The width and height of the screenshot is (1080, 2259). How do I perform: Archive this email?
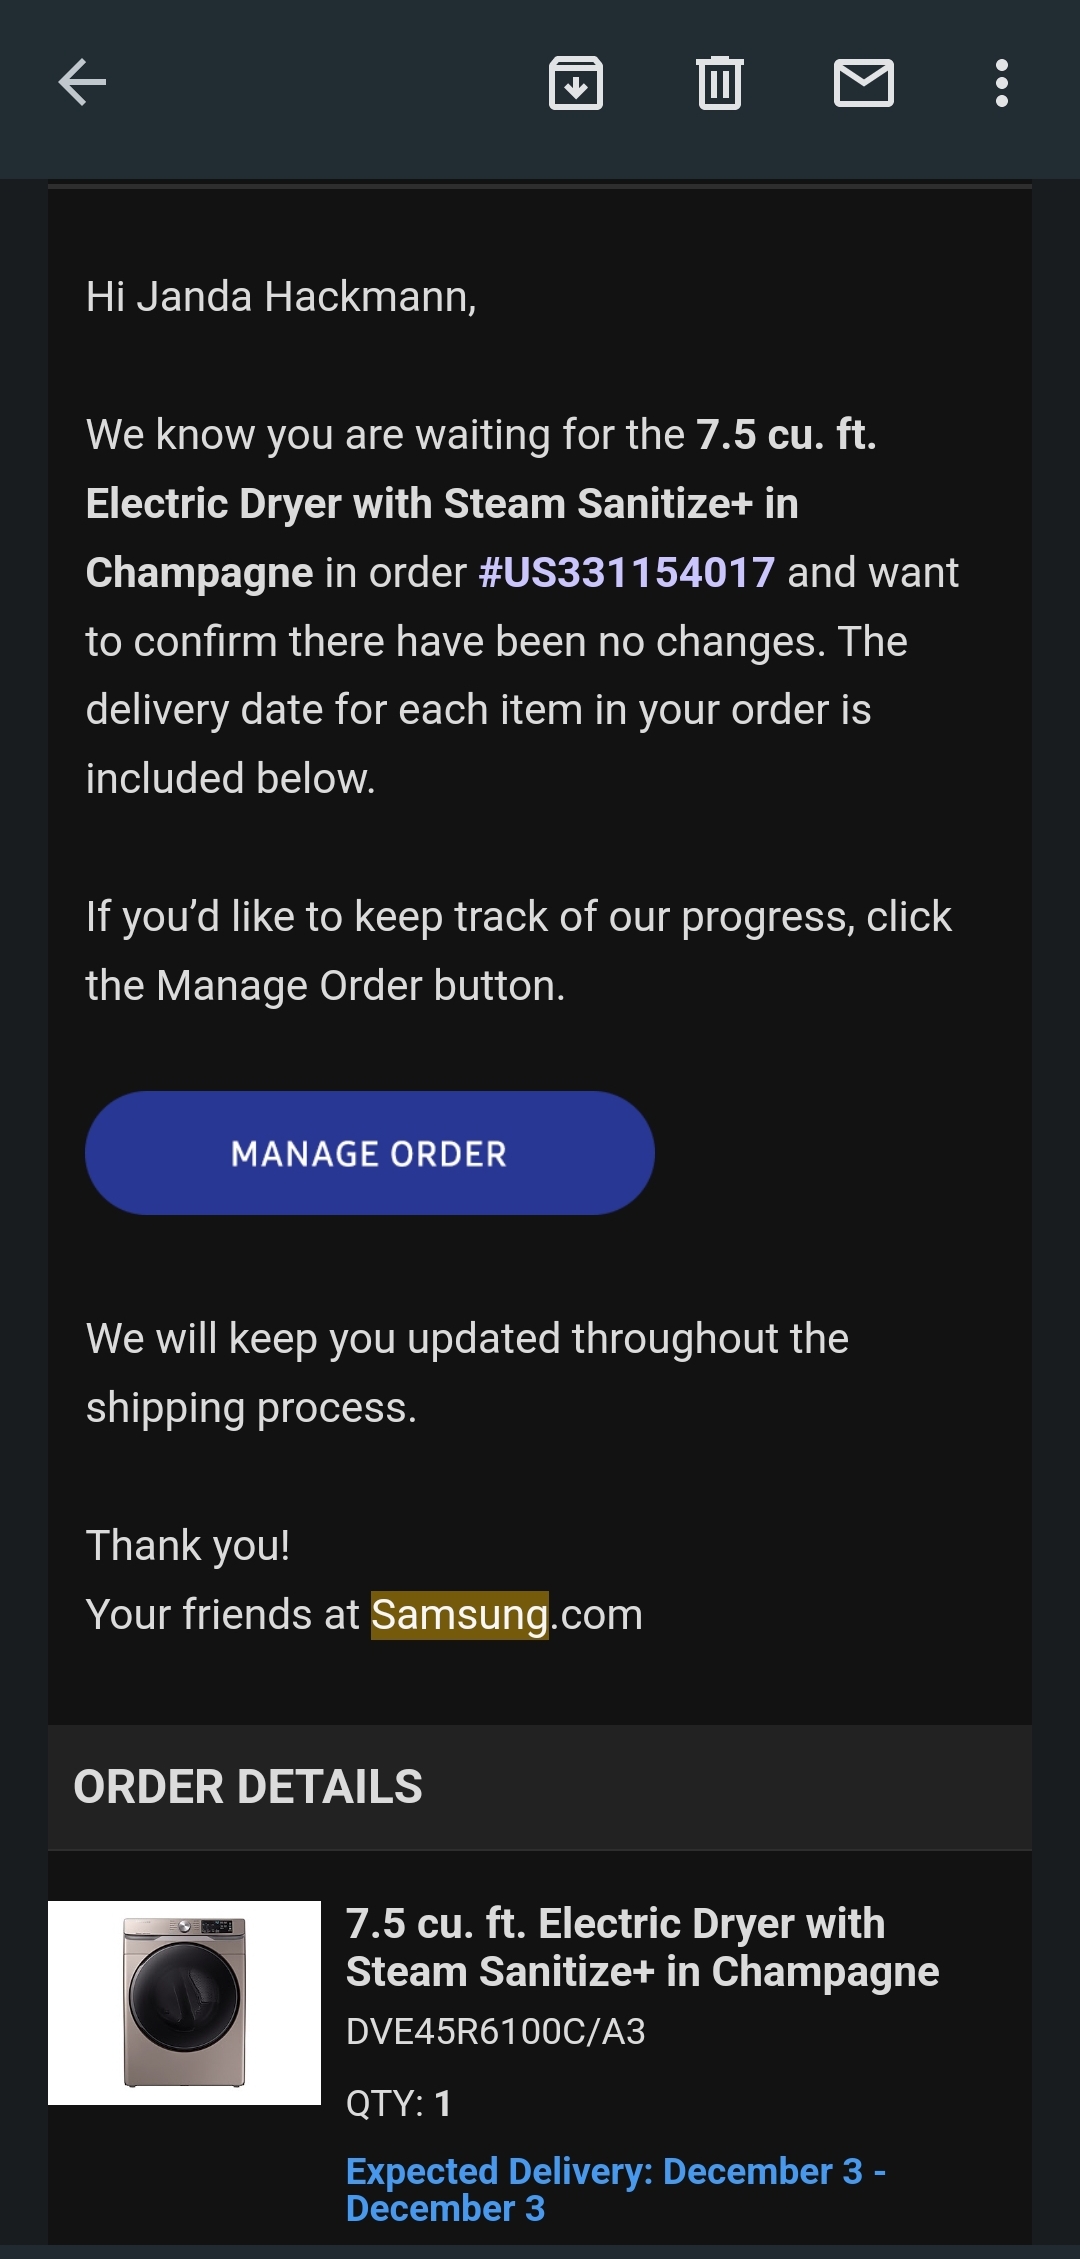coord(576,83)
